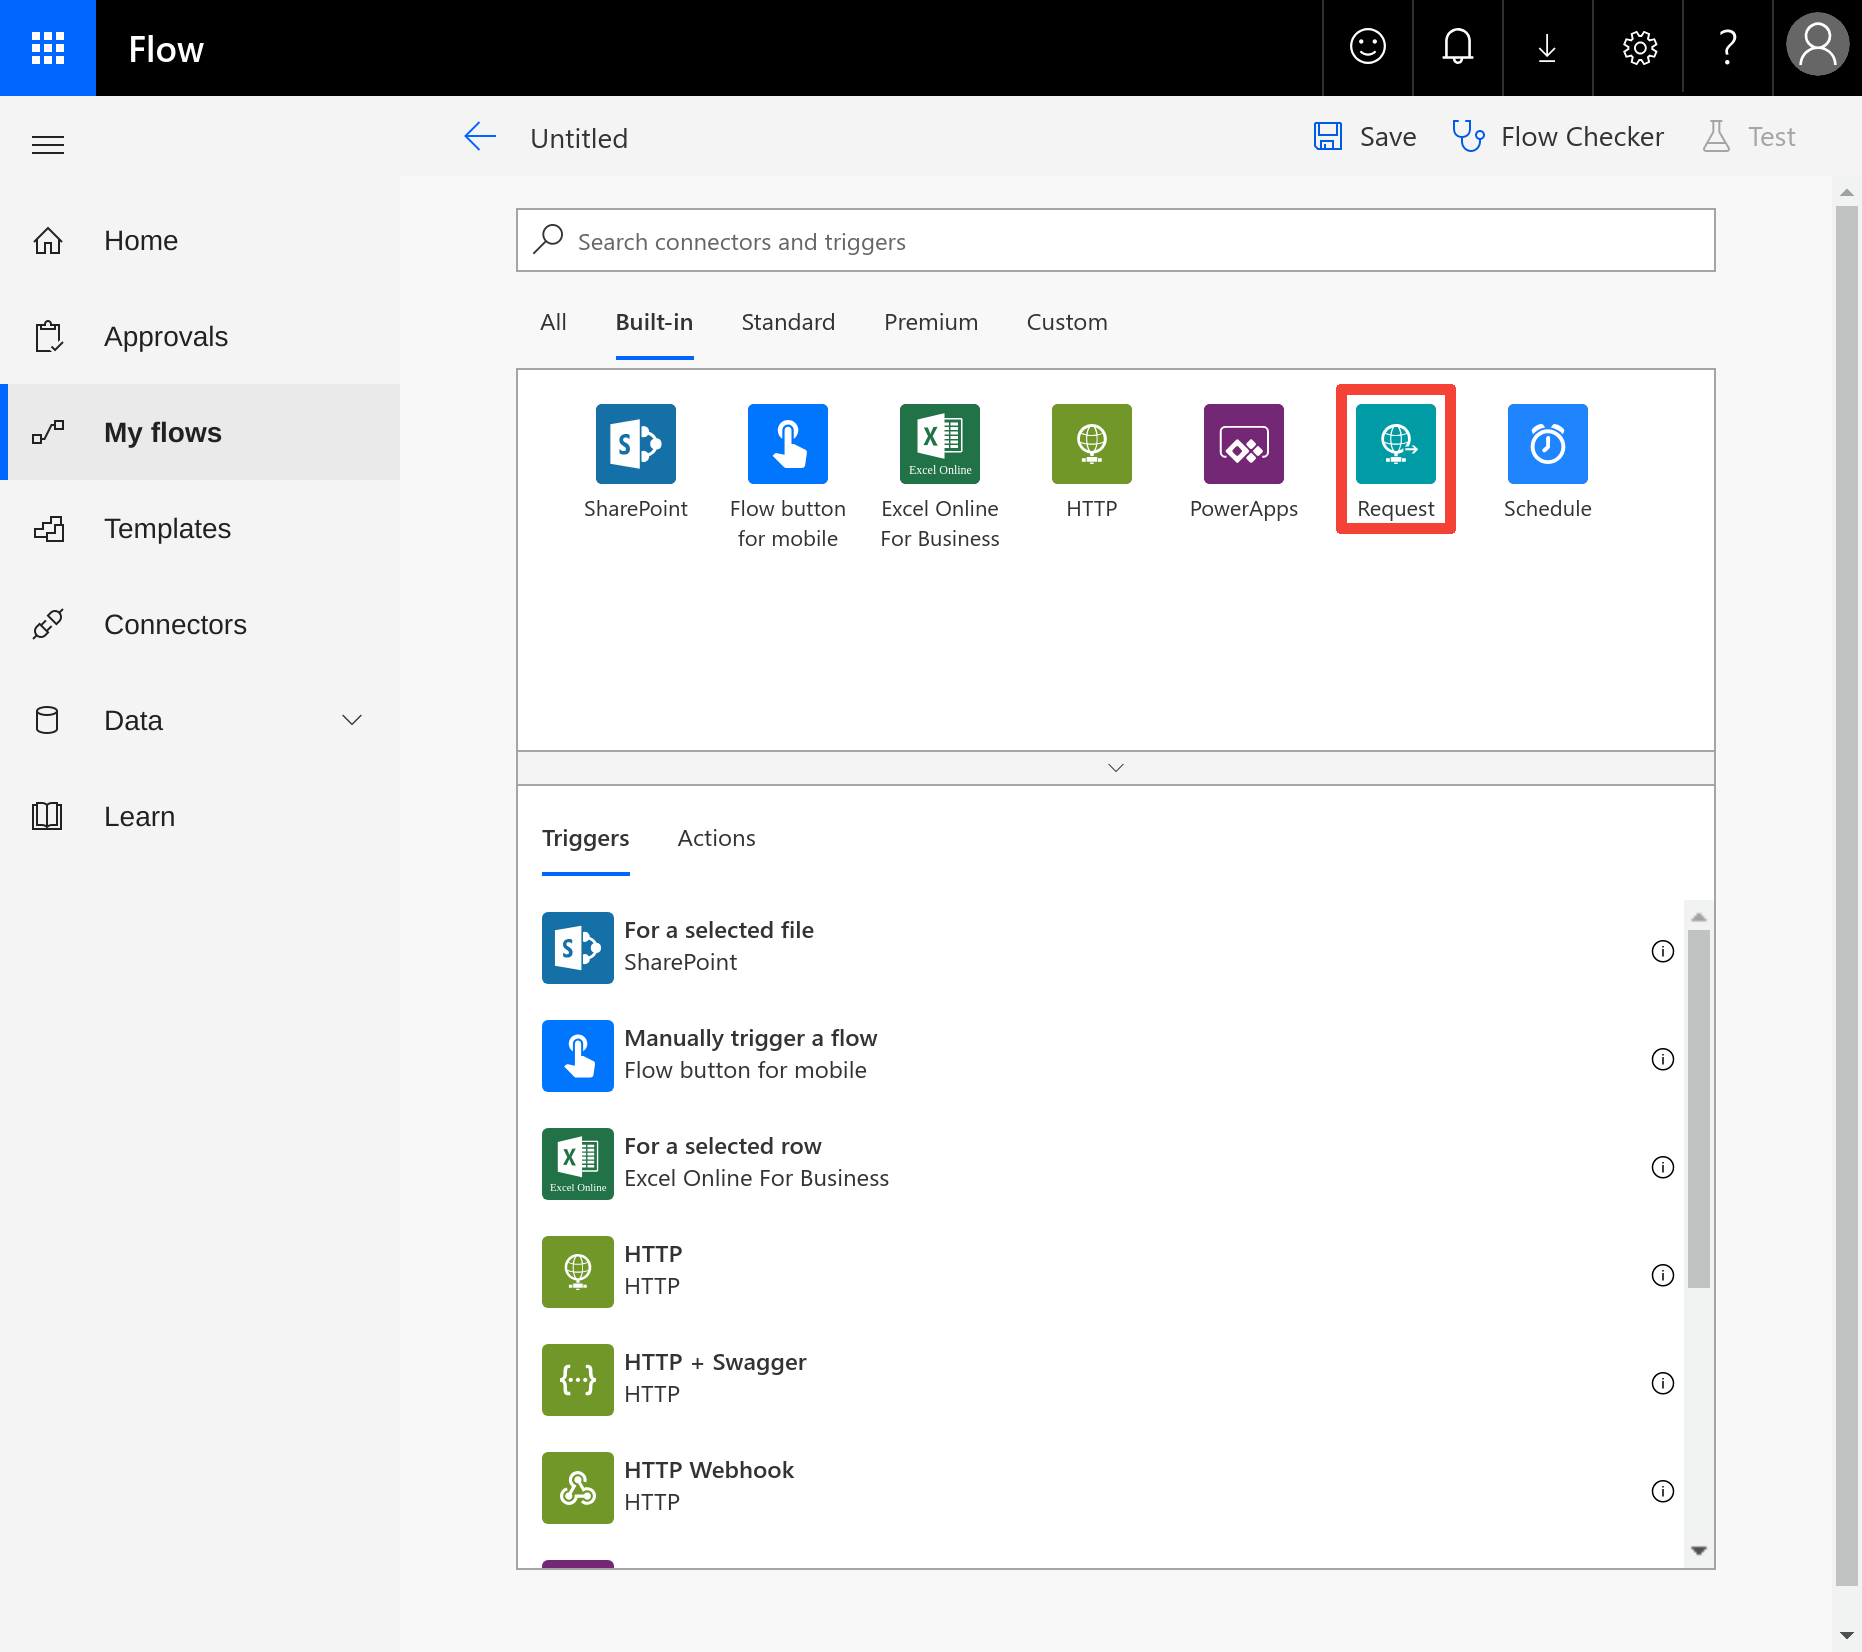Select the Flow button for mobile connector

[787, 444]
